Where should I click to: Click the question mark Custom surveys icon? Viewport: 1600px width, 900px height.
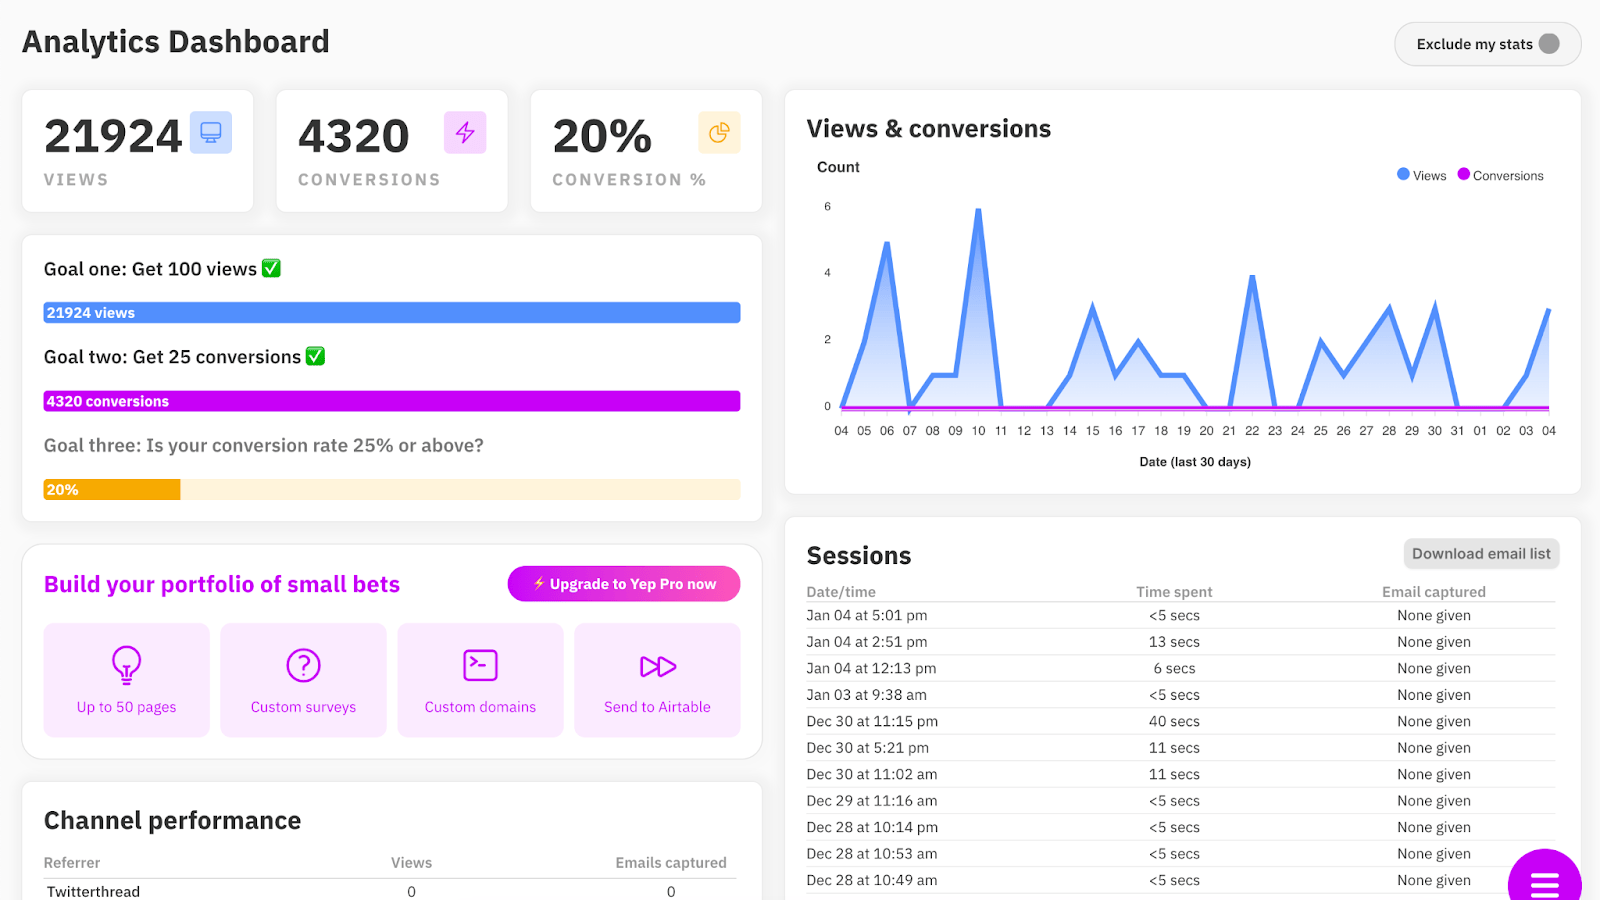click(x=303, y=665)
